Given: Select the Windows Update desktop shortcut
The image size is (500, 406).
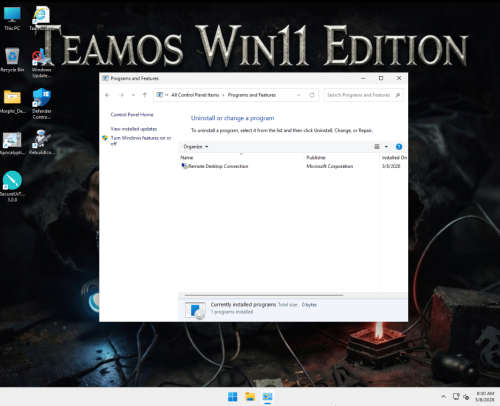Looking at the screenshot, I should (41, 63).
